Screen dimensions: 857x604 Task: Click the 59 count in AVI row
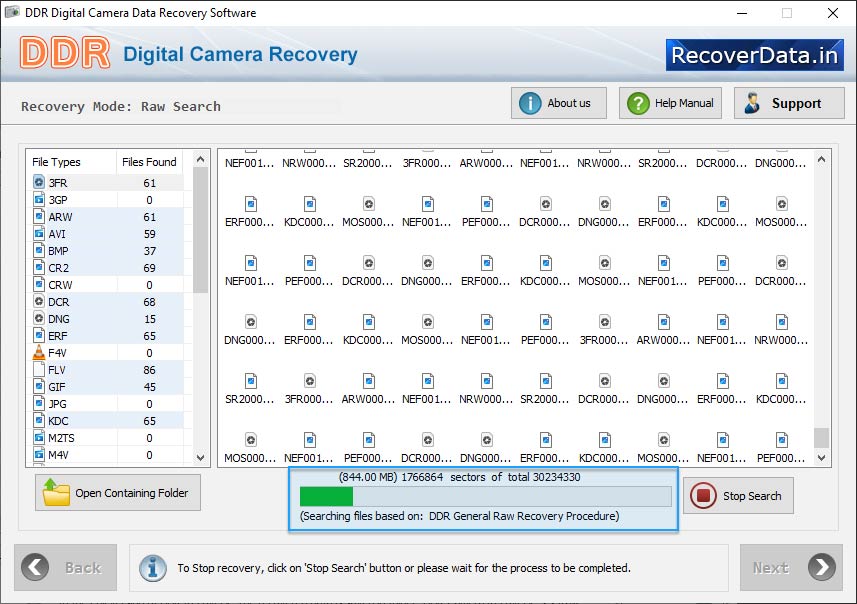(x=149, y=234)
